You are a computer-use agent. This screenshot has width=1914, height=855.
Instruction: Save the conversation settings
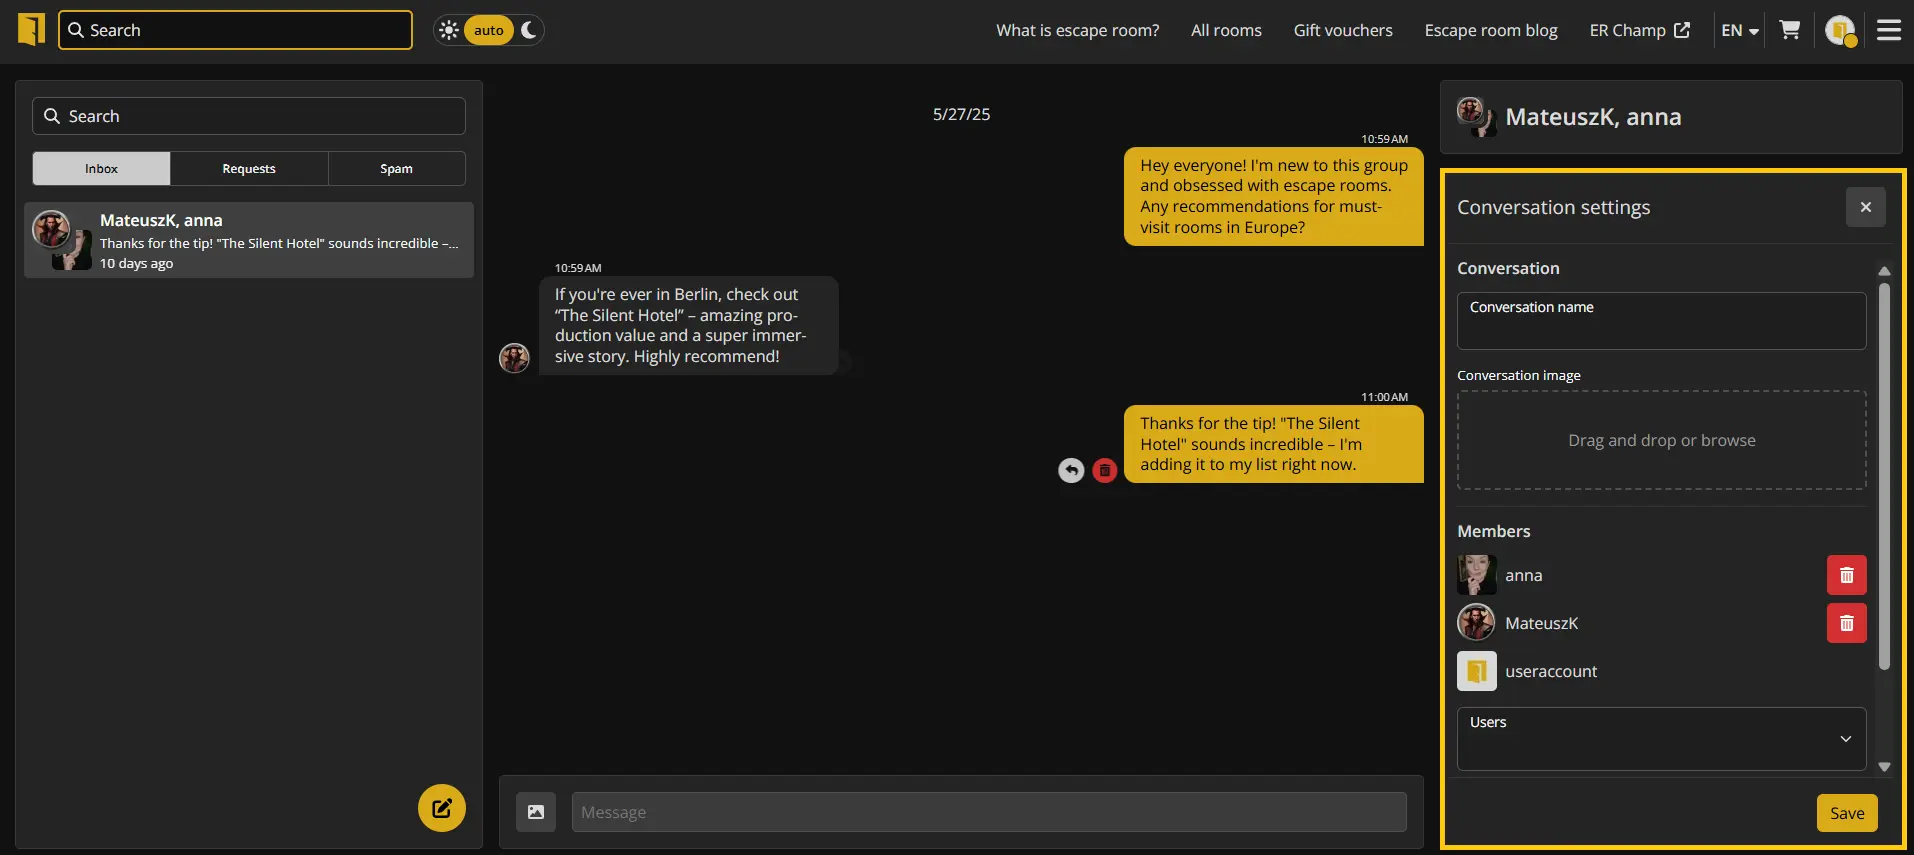(1846, 813)
